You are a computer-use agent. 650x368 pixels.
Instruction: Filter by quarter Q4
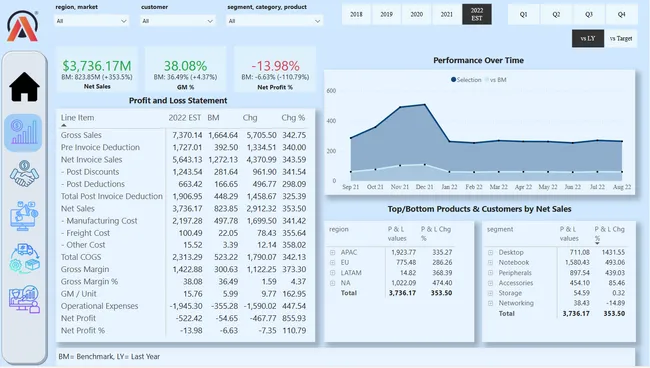(621, 14)
